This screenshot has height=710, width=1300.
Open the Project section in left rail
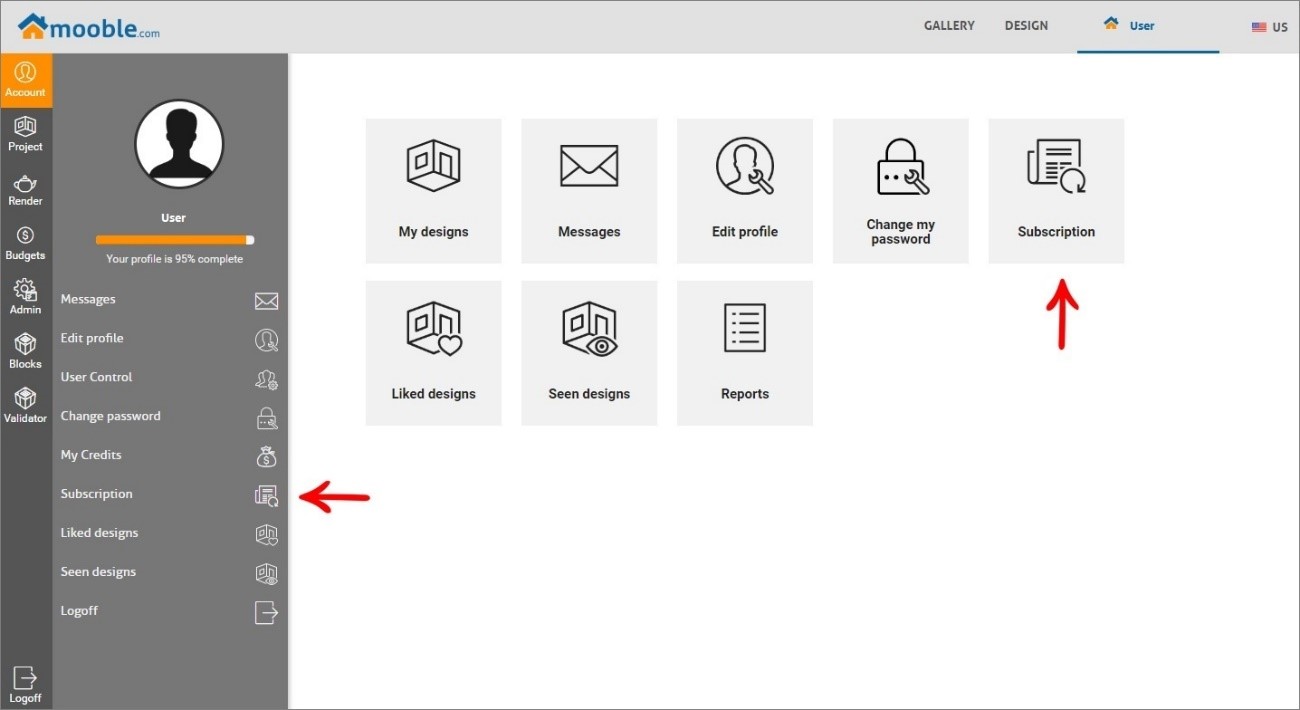click(x=26, y=134)
